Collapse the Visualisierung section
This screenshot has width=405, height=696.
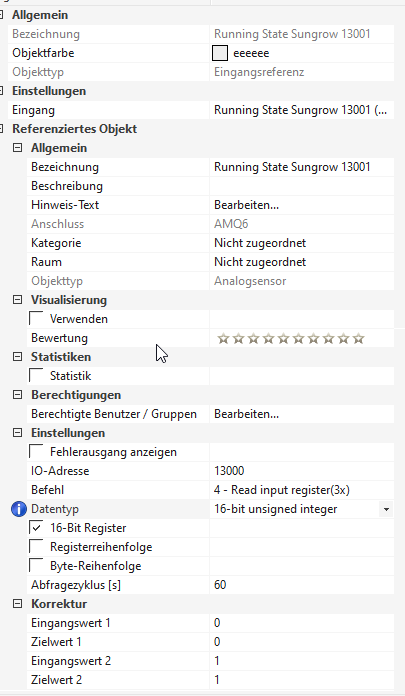[17, 300]
